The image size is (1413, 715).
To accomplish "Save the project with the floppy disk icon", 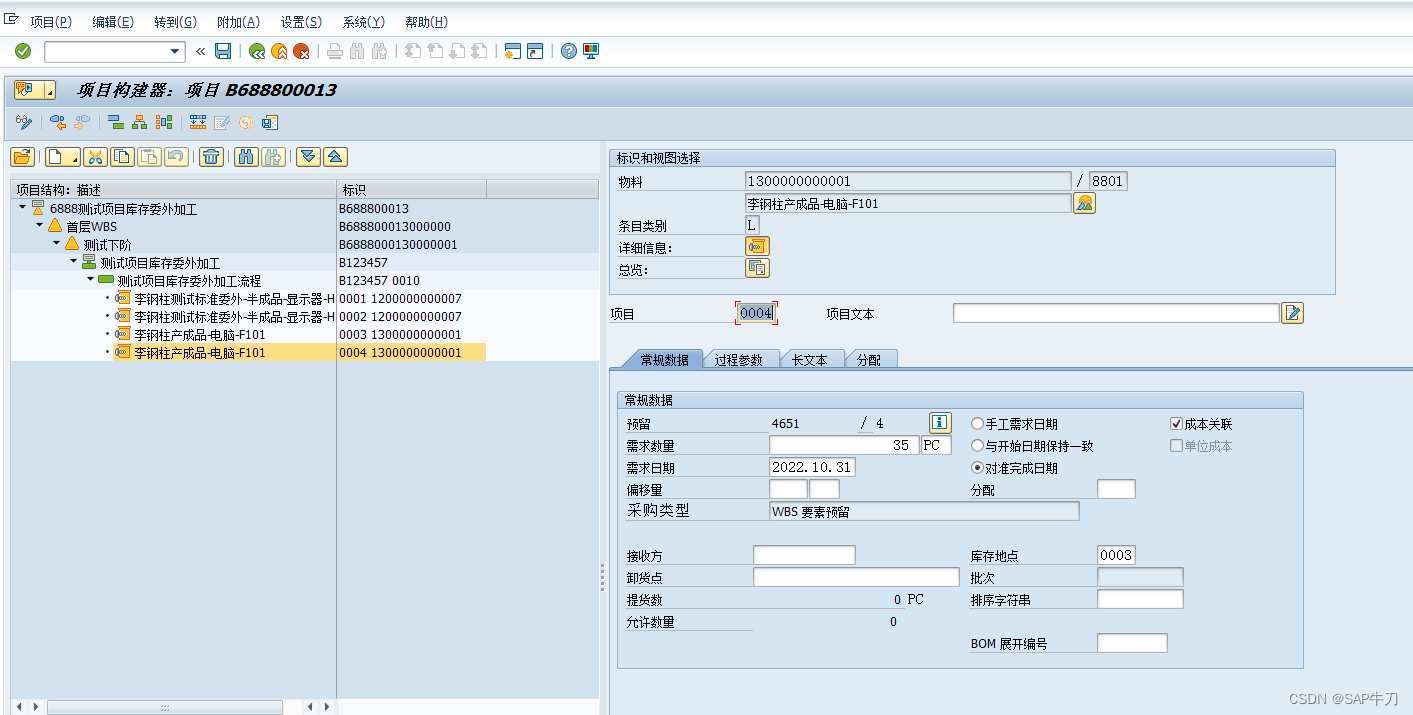I will (x=223, y=51).
